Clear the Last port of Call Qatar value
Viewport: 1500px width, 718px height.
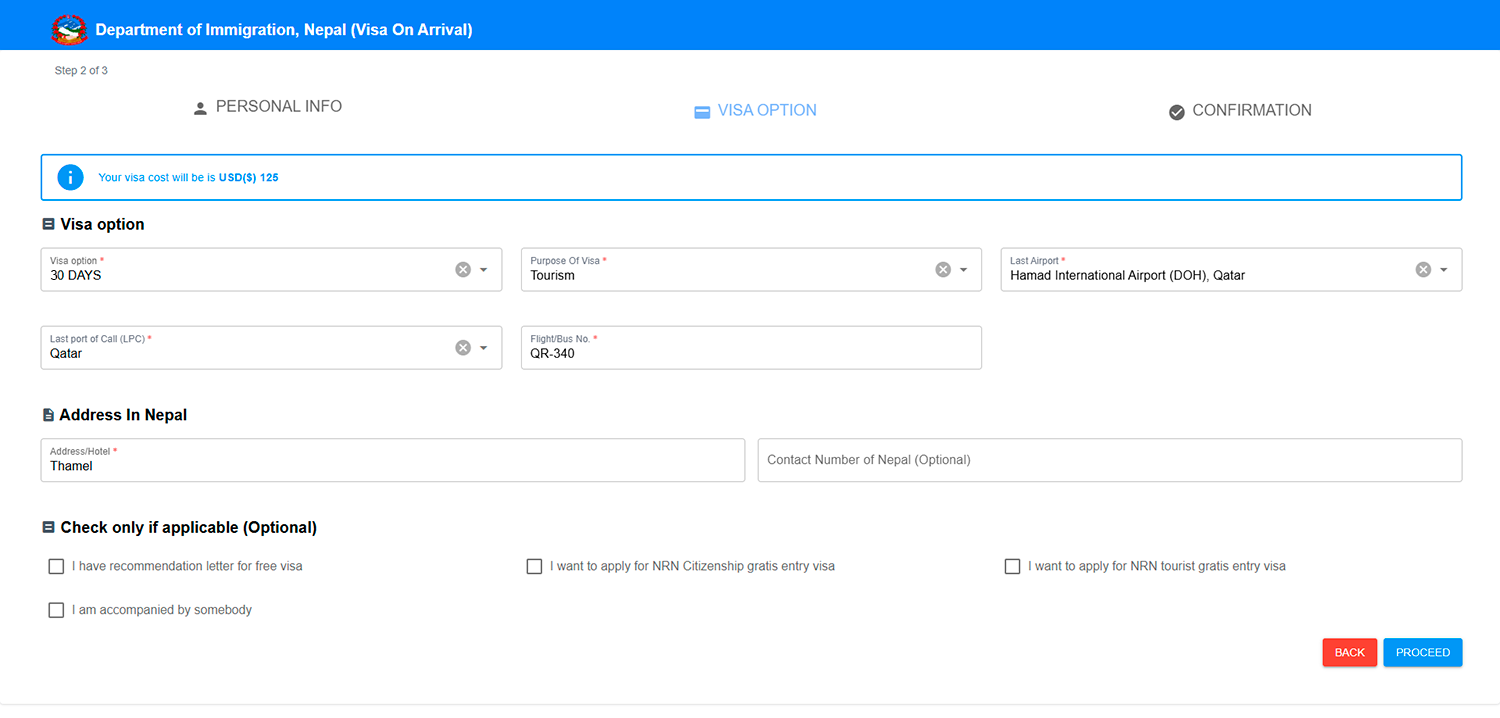tap(463, 347)
